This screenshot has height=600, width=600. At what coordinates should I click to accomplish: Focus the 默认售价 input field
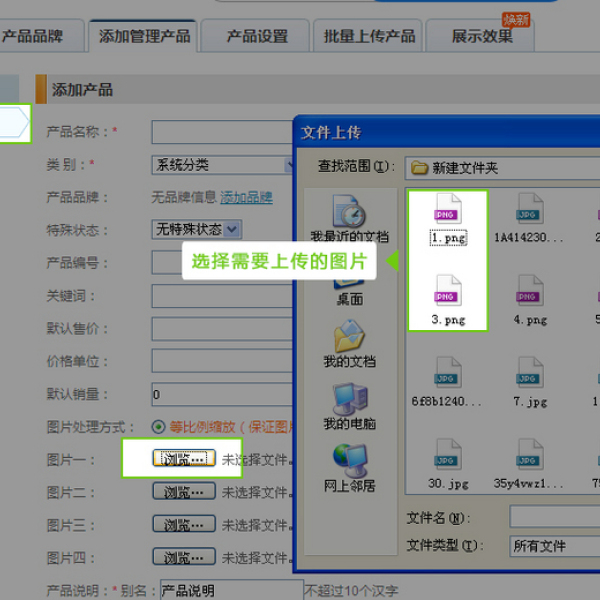click(222, 329)
